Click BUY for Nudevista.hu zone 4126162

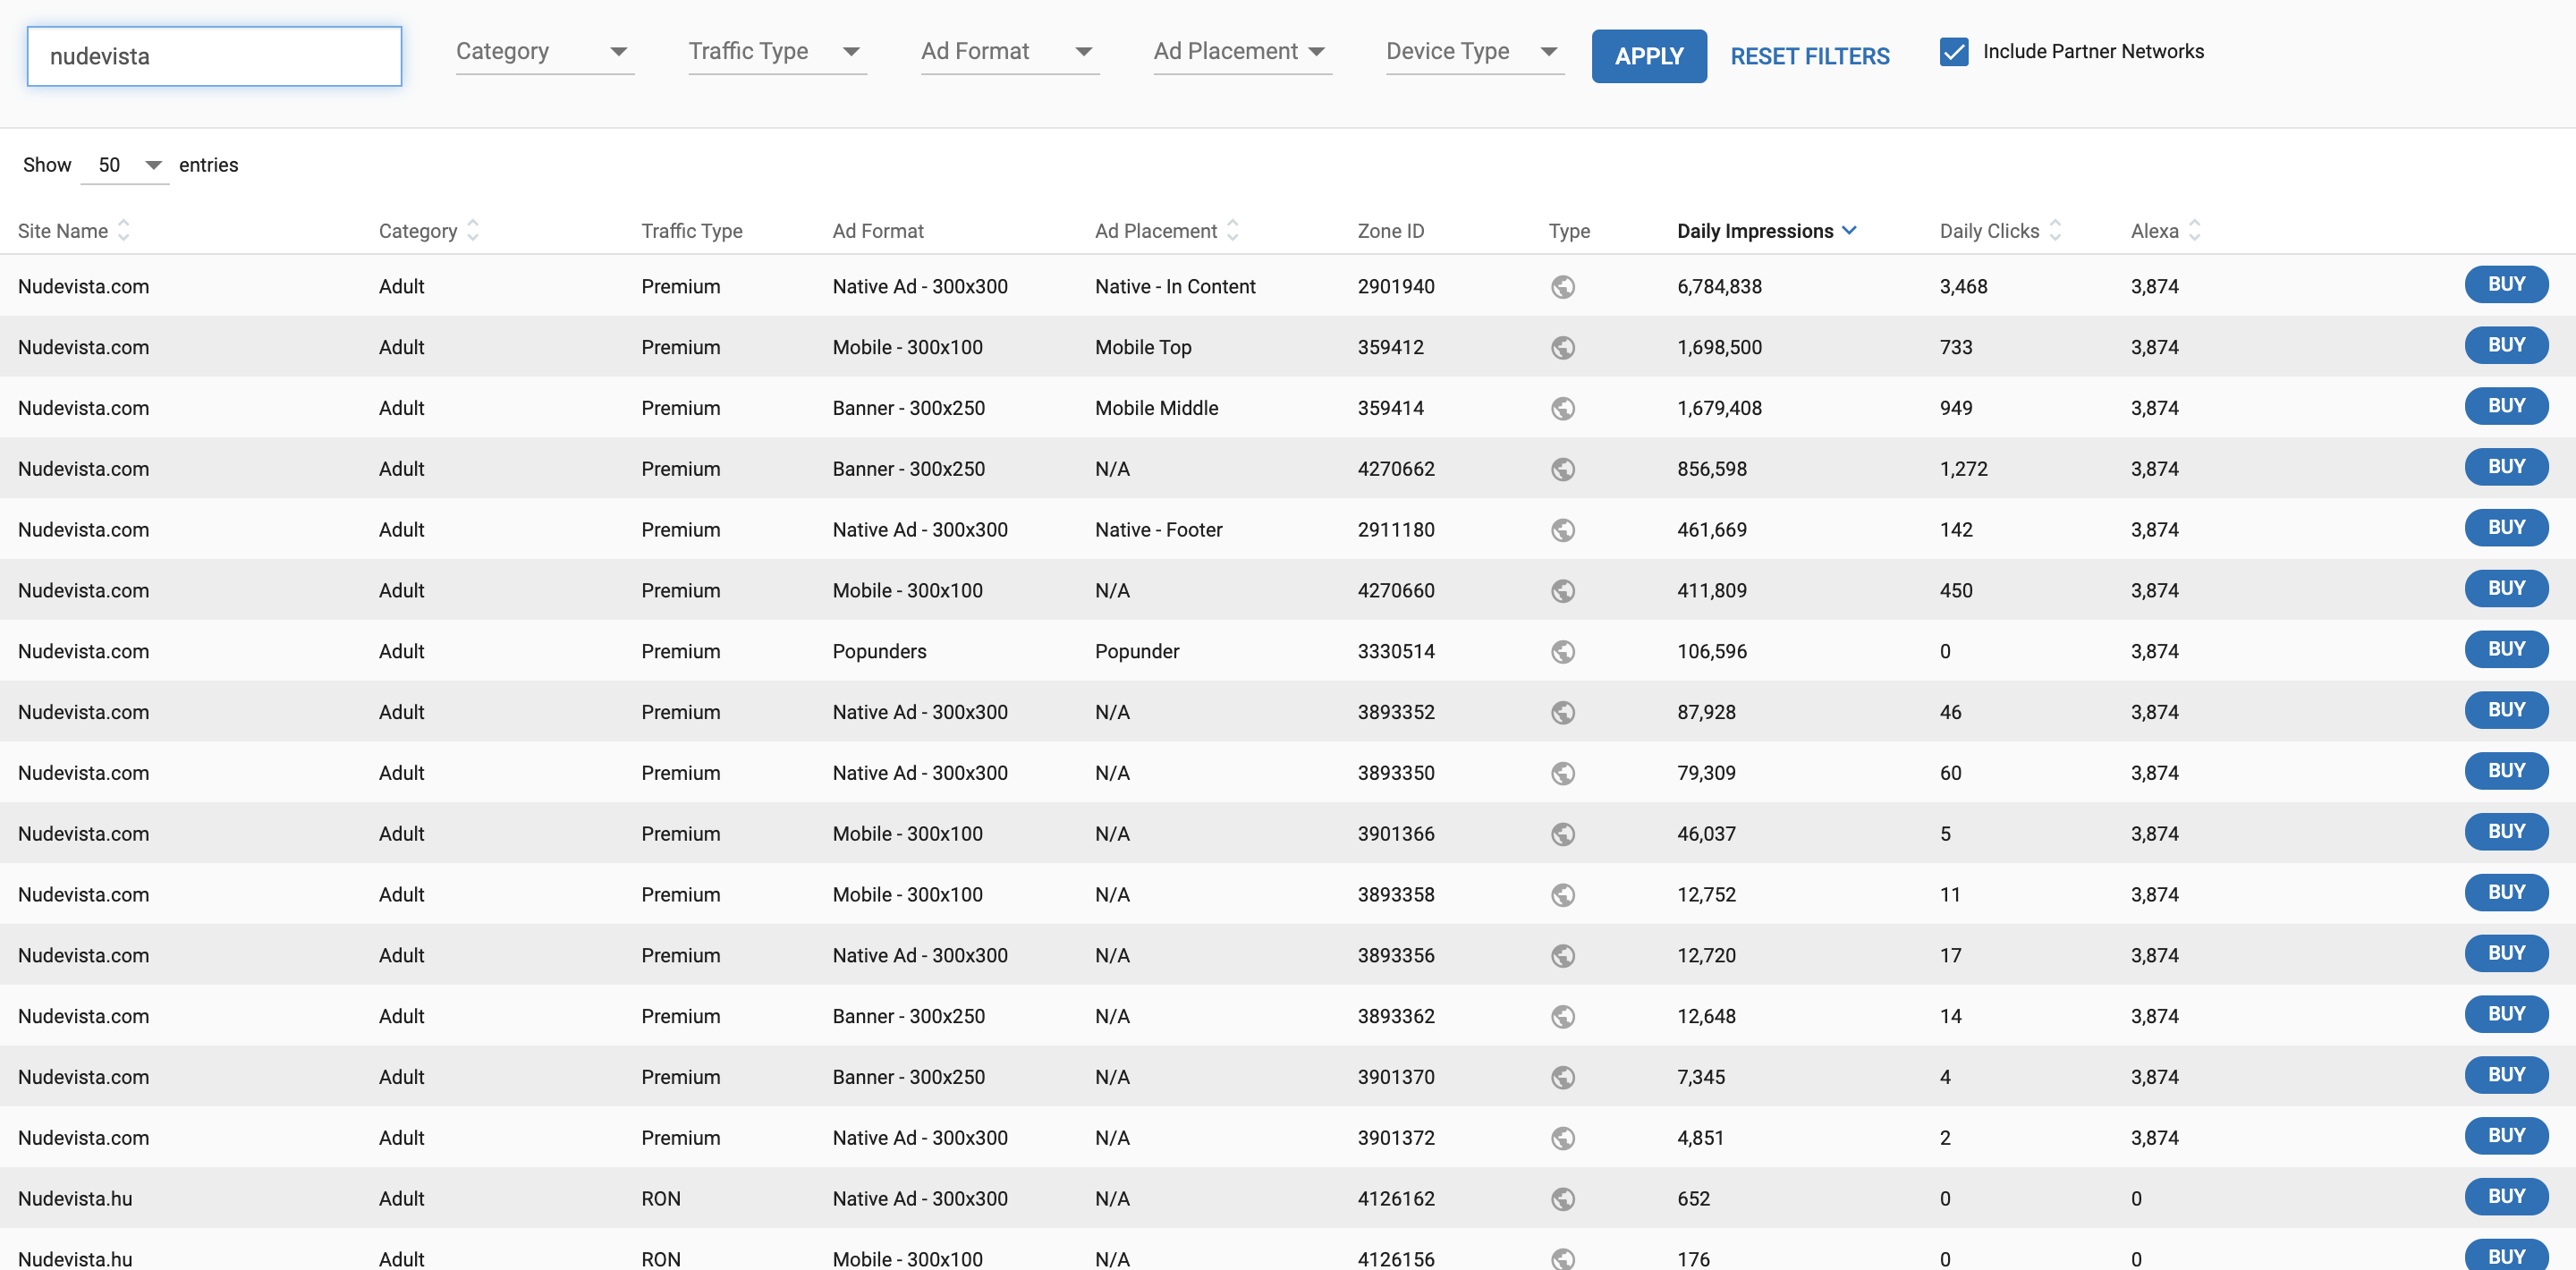point(2506,1196)
